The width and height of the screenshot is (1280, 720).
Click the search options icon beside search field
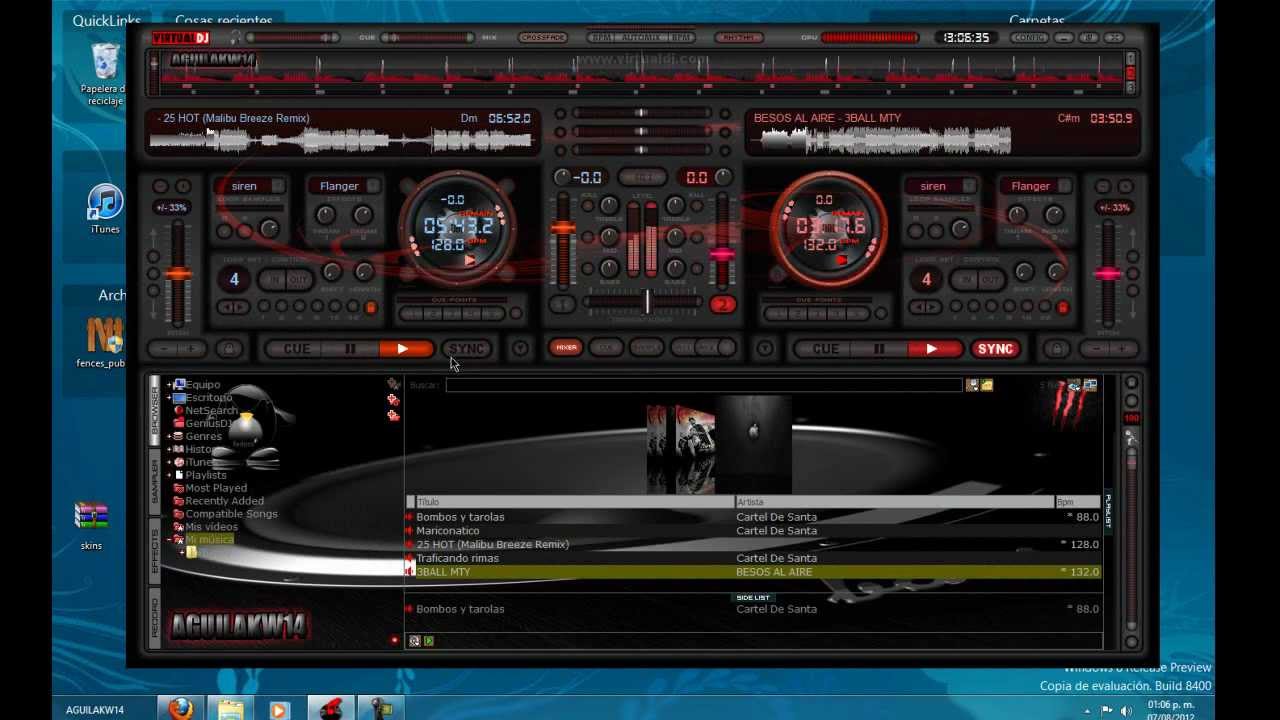972,385
